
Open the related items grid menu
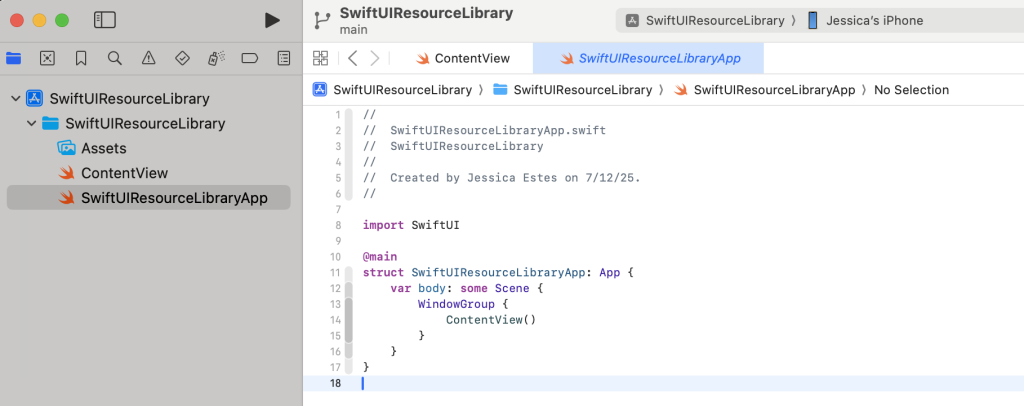pos(321,58)
